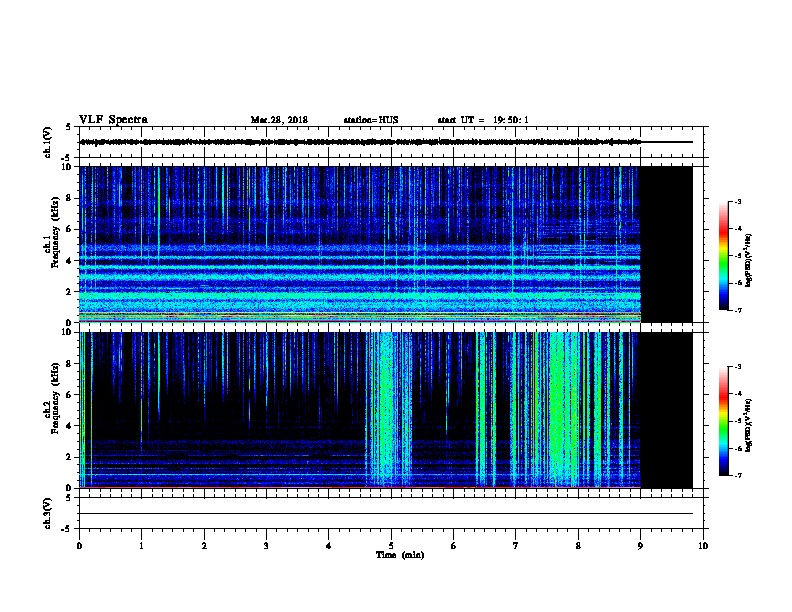This screenshot has height=612, width=792.
Task: Click the cyan 2 kHz band in ch.1 spectrogram
Action: pos(360,297)
